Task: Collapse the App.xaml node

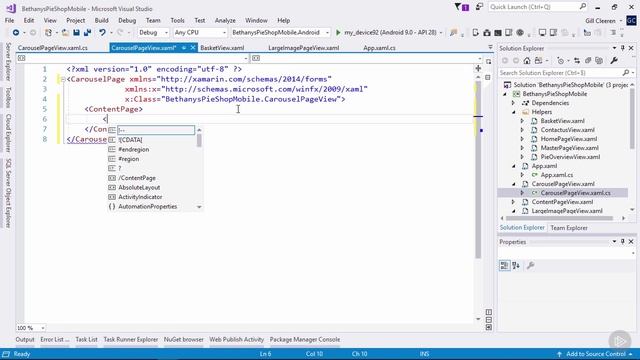Action: pos(513,166)
